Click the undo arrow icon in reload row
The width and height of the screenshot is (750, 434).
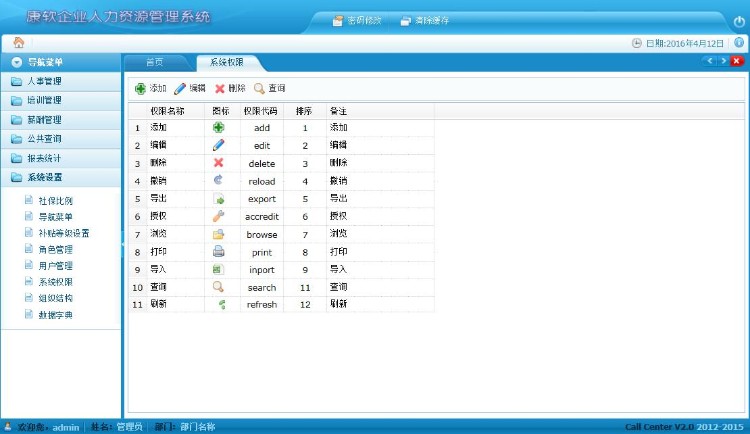pyautogui.click(x=219, y=180)
